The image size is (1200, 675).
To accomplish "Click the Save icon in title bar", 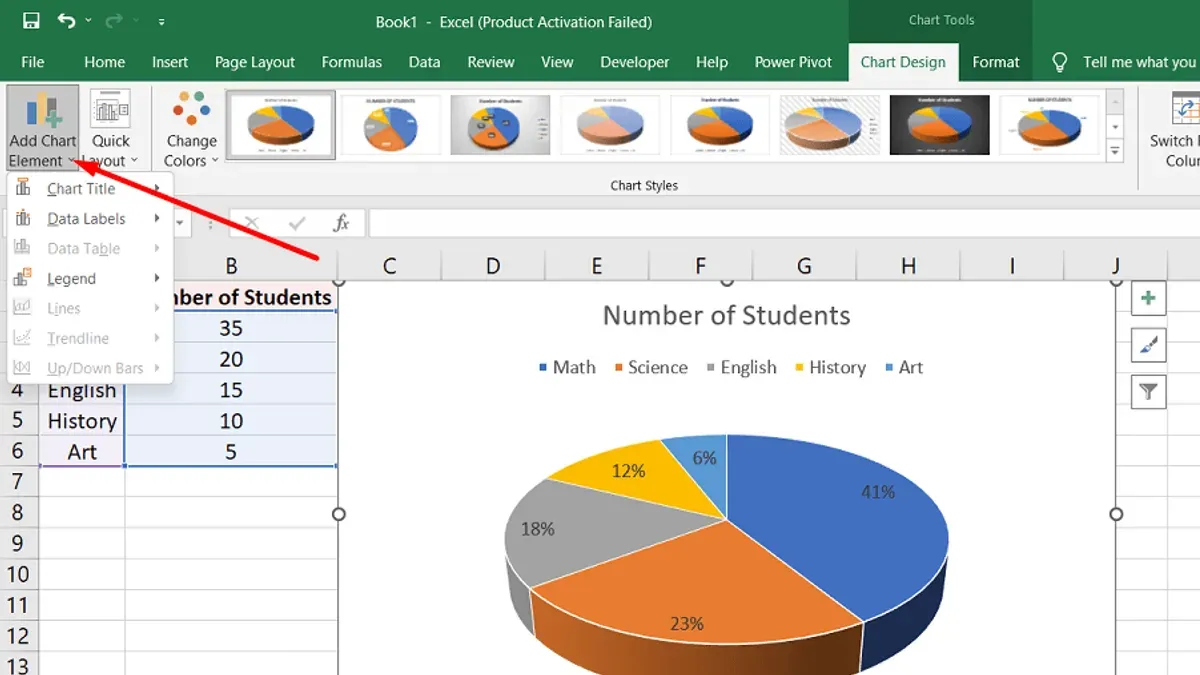I will [31, 21].
